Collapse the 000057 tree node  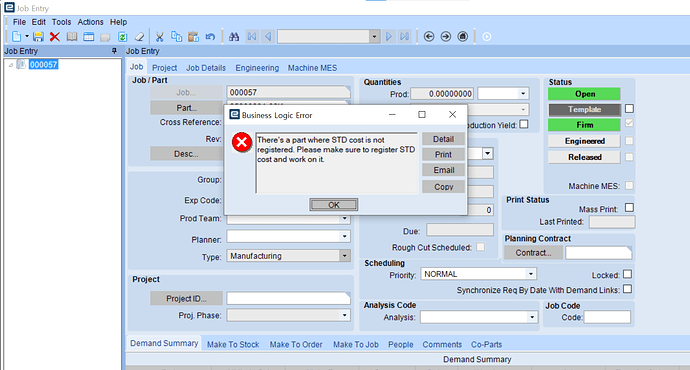pyautogui.click(x=11, y=65)
